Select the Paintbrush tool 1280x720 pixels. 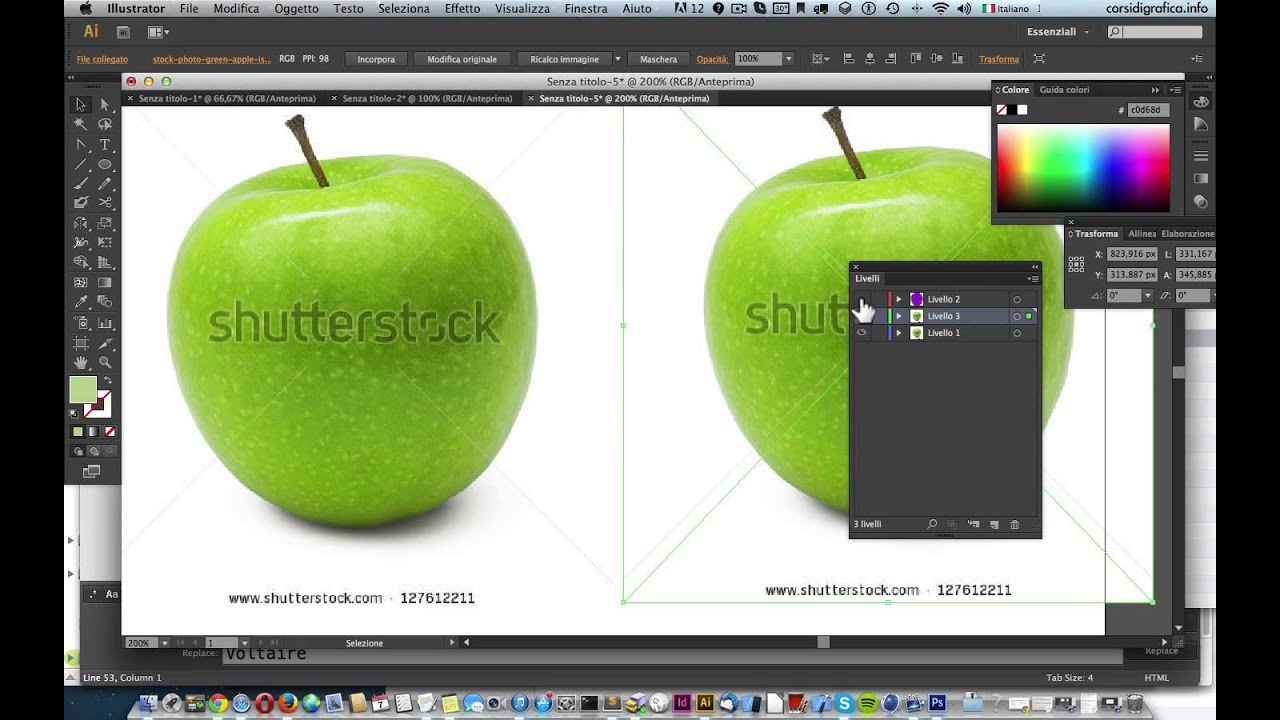(81, 183)
